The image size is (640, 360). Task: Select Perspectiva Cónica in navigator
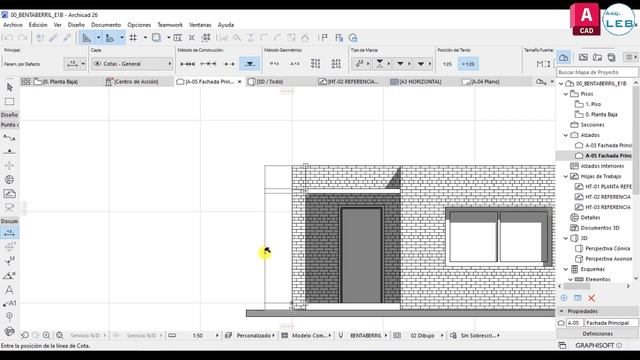click(607, 249)
